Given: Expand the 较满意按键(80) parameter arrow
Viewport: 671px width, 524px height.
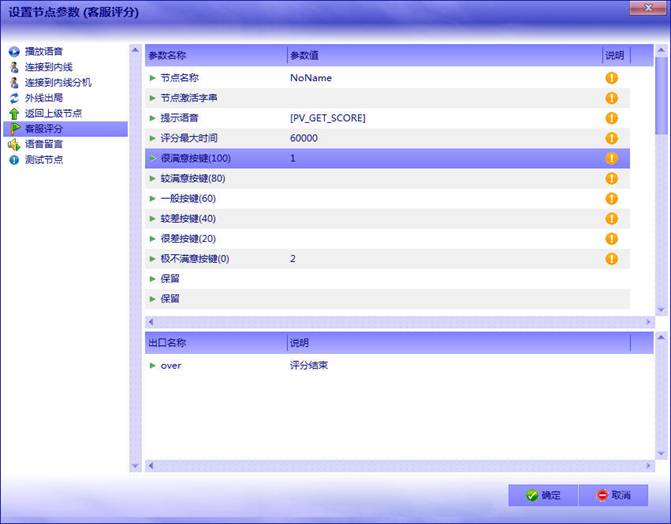Looking at the screenshot, I should click(x=153, y=178).
